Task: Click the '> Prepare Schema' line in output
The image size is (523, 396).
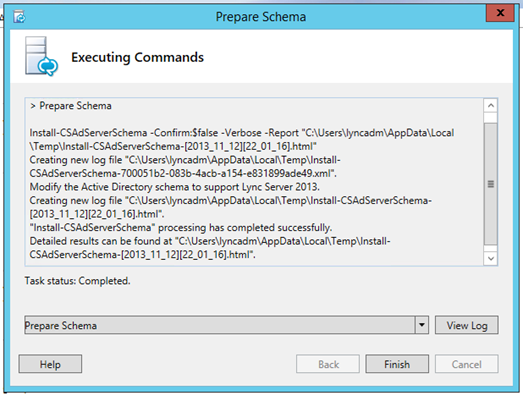Action: [71, 106]
